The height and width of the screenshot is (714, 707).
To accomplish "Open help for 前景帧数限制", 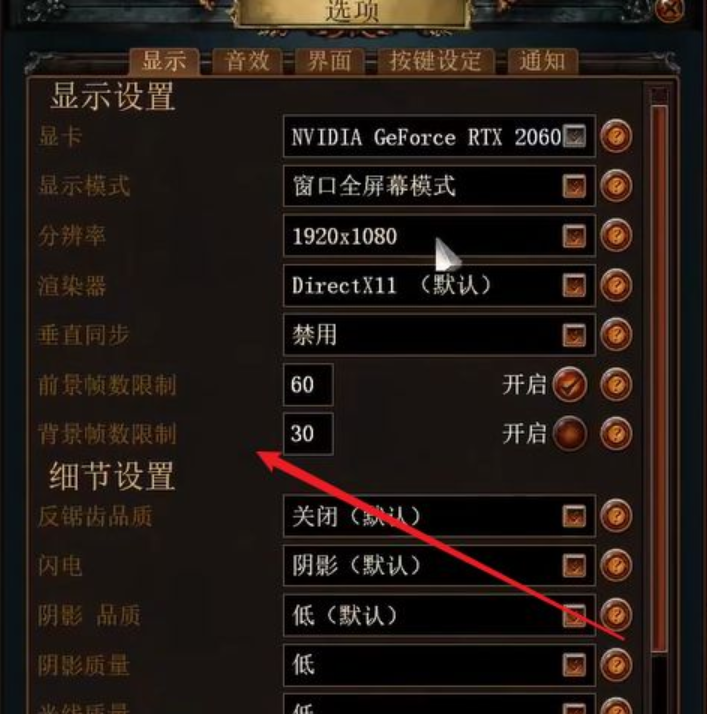I will (x=616, y=385).
